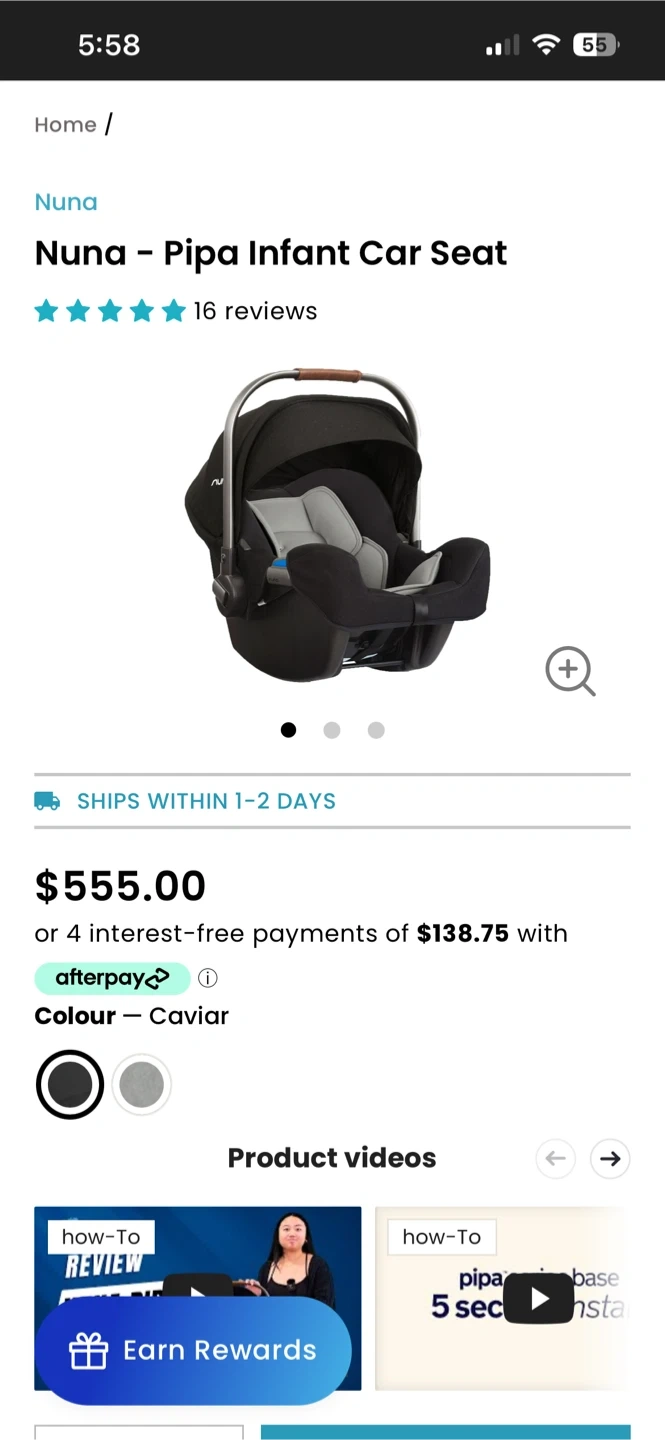Tap the five-star rating

tap(110, 311)
